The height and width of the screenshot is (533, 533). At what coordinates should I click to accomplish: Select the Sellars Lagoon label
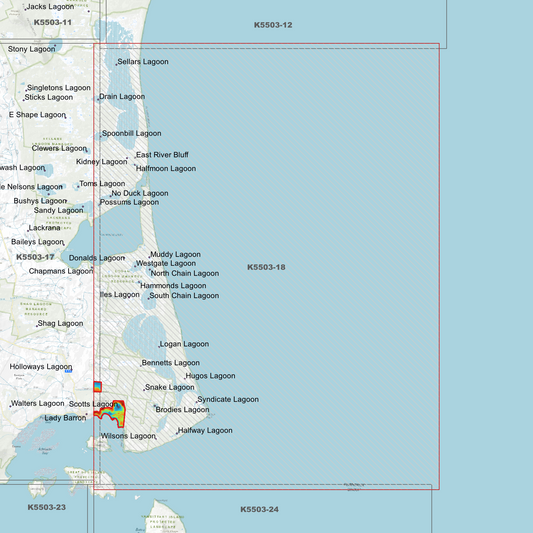pyautogui.click(x=143, y=62)
